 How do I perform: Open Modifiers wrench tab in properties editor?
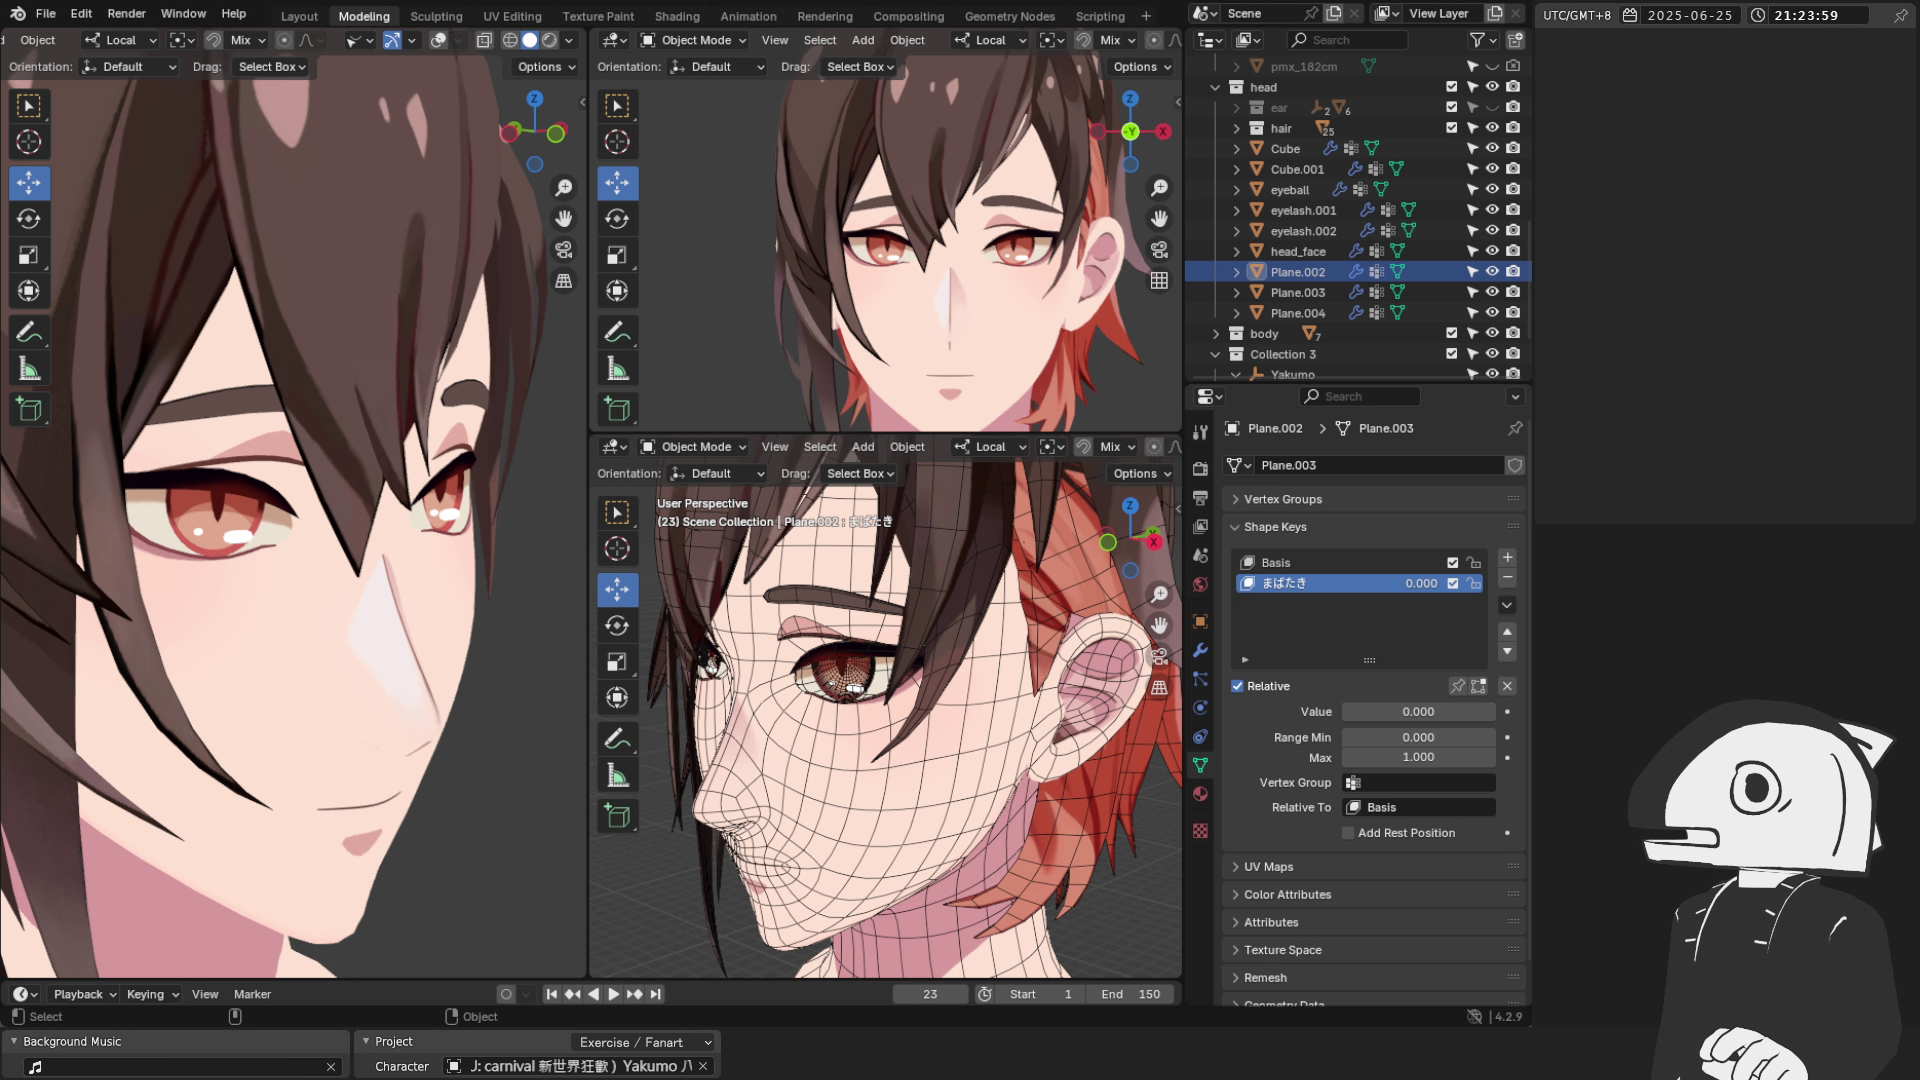click(1200, 650)
